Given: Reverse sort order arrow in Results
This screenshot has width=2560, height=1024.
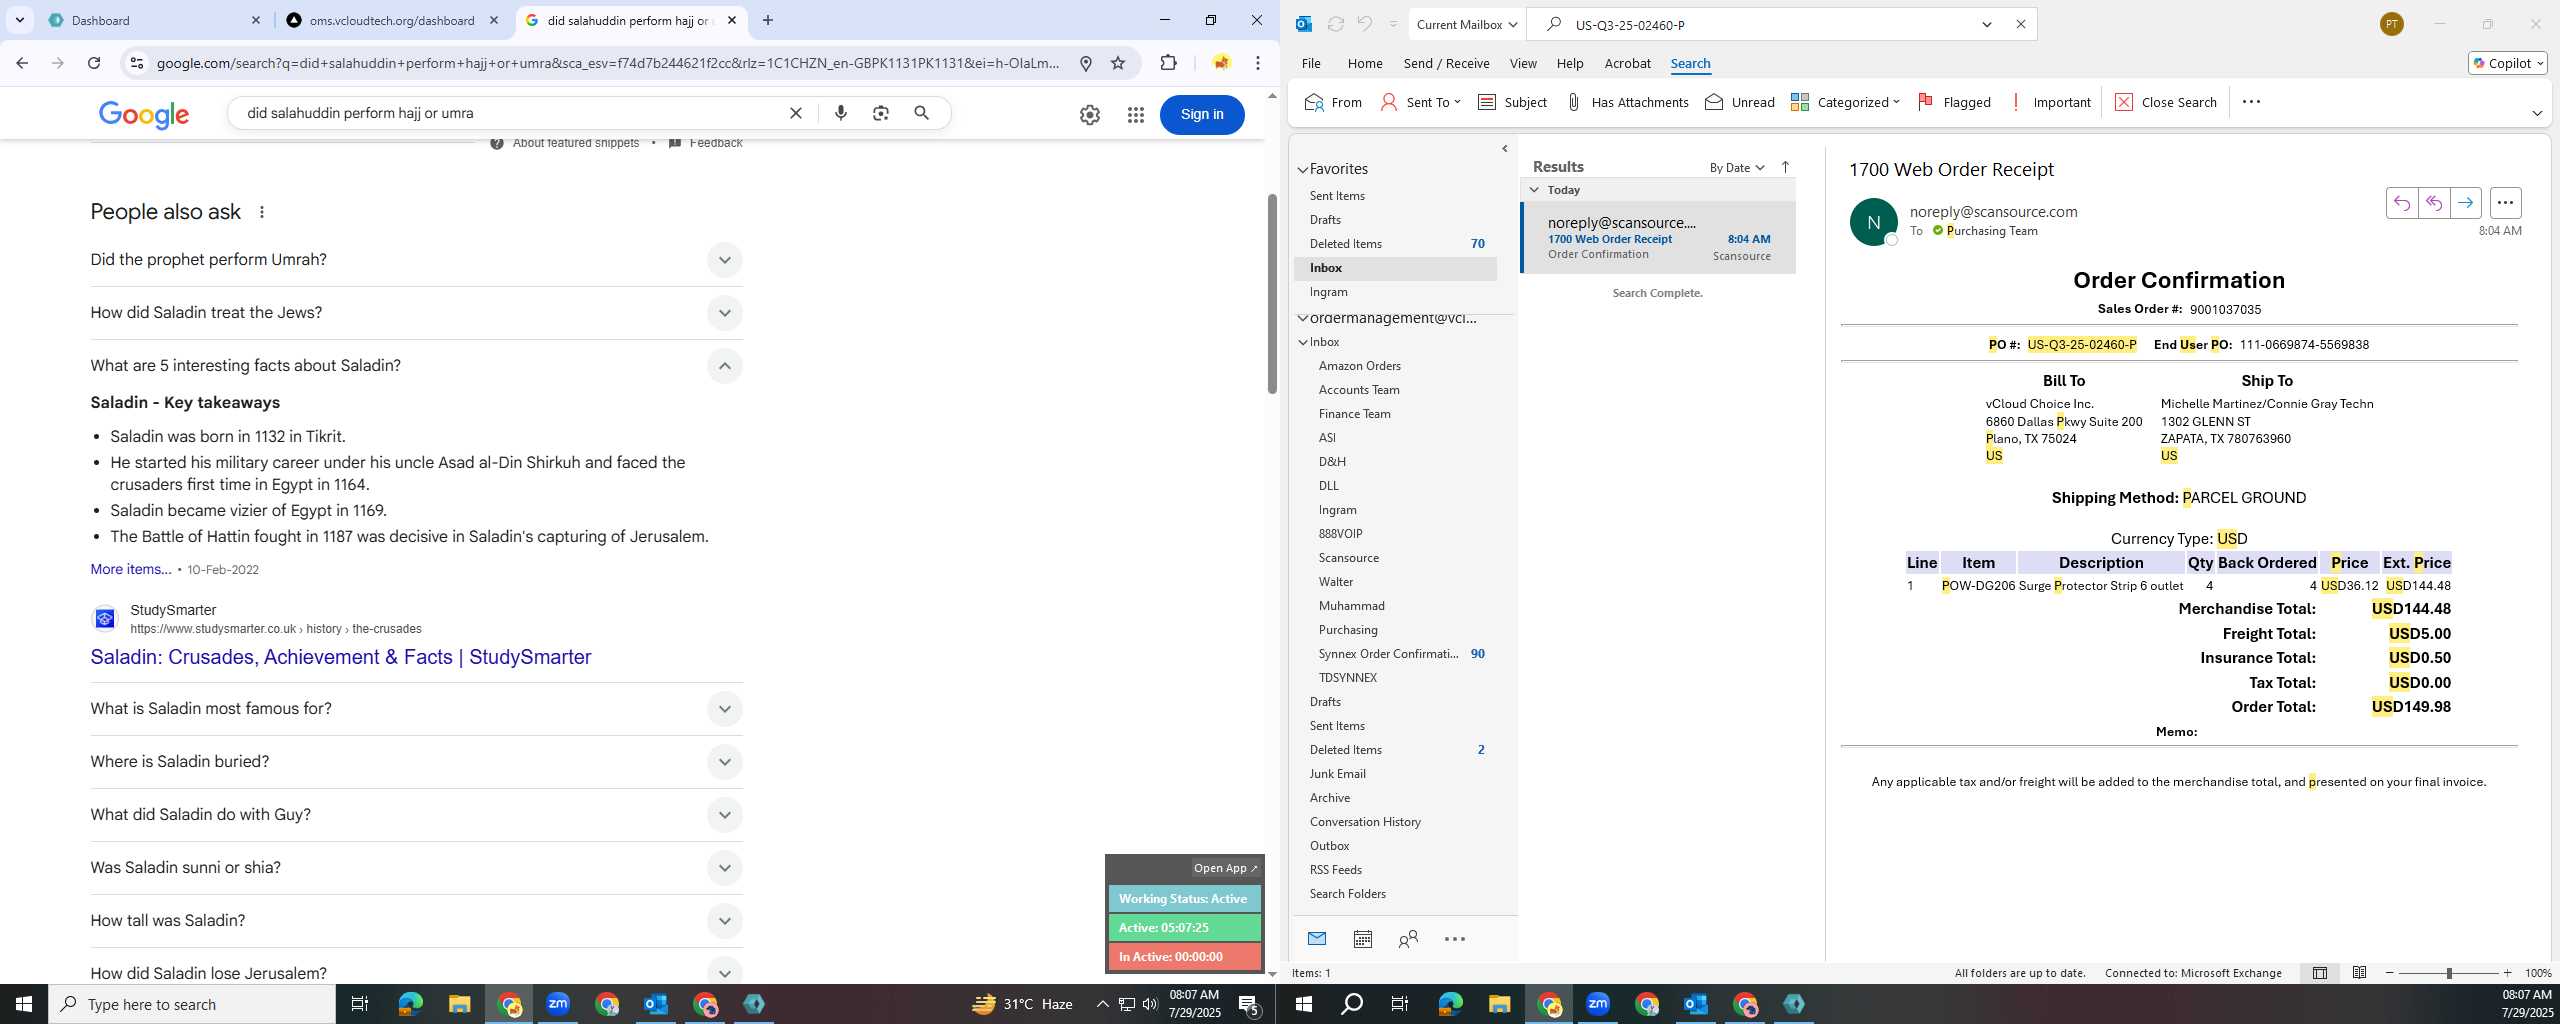Looking at the screenshot, I should pyautogui.click(x=1785, y=167).
